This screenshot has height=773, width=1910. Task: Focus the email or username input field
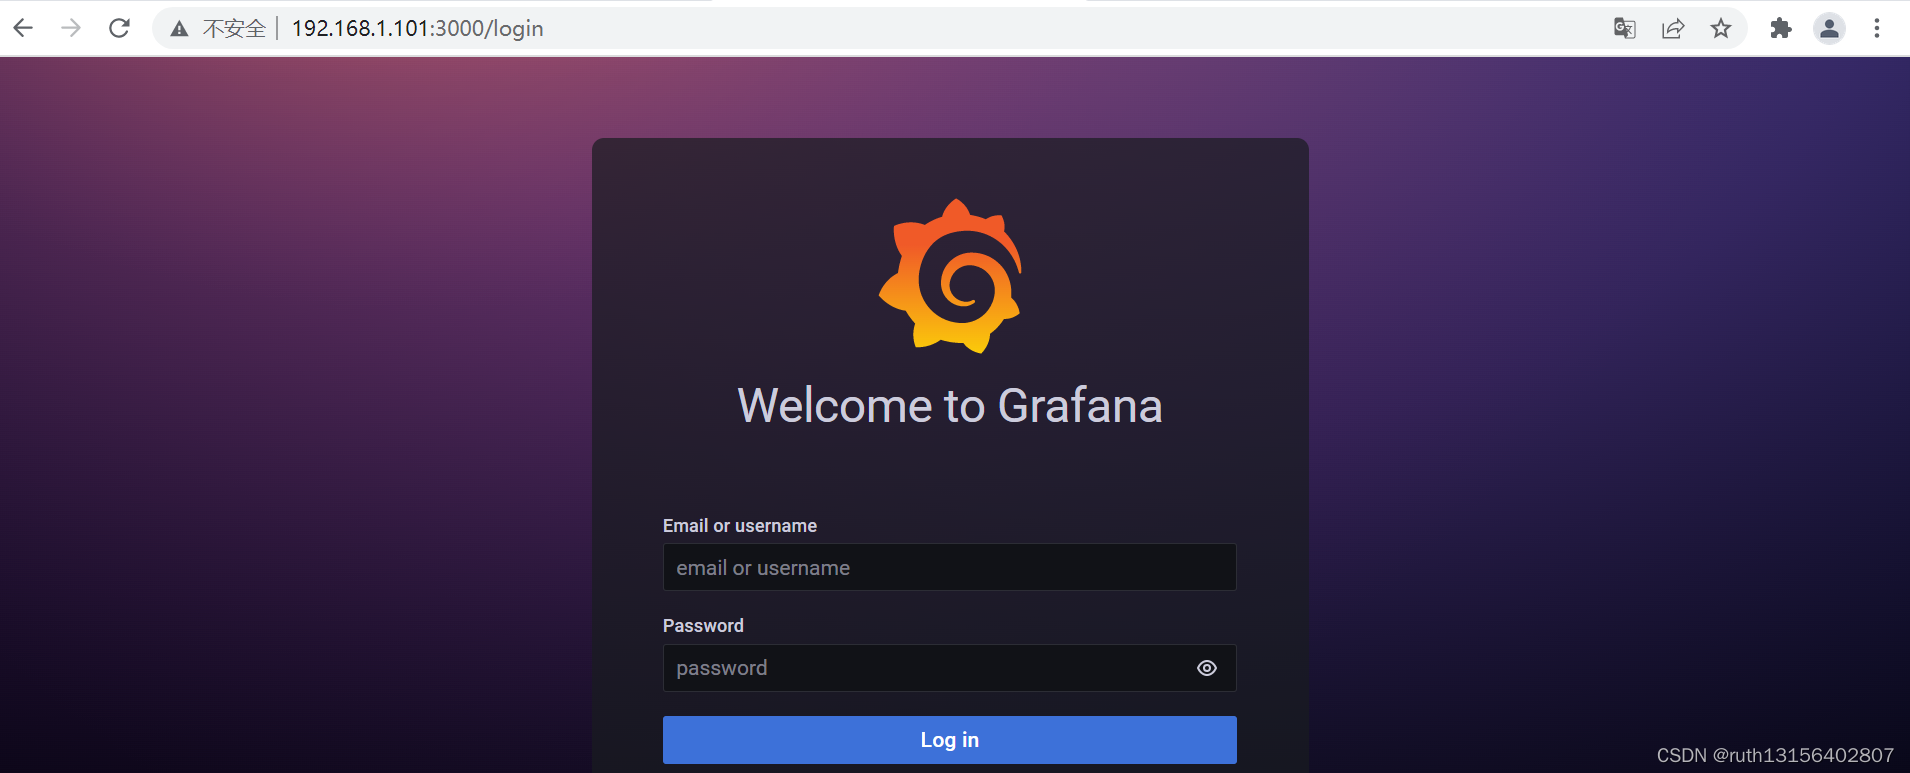pyautogui.click(x=950, y=567)
